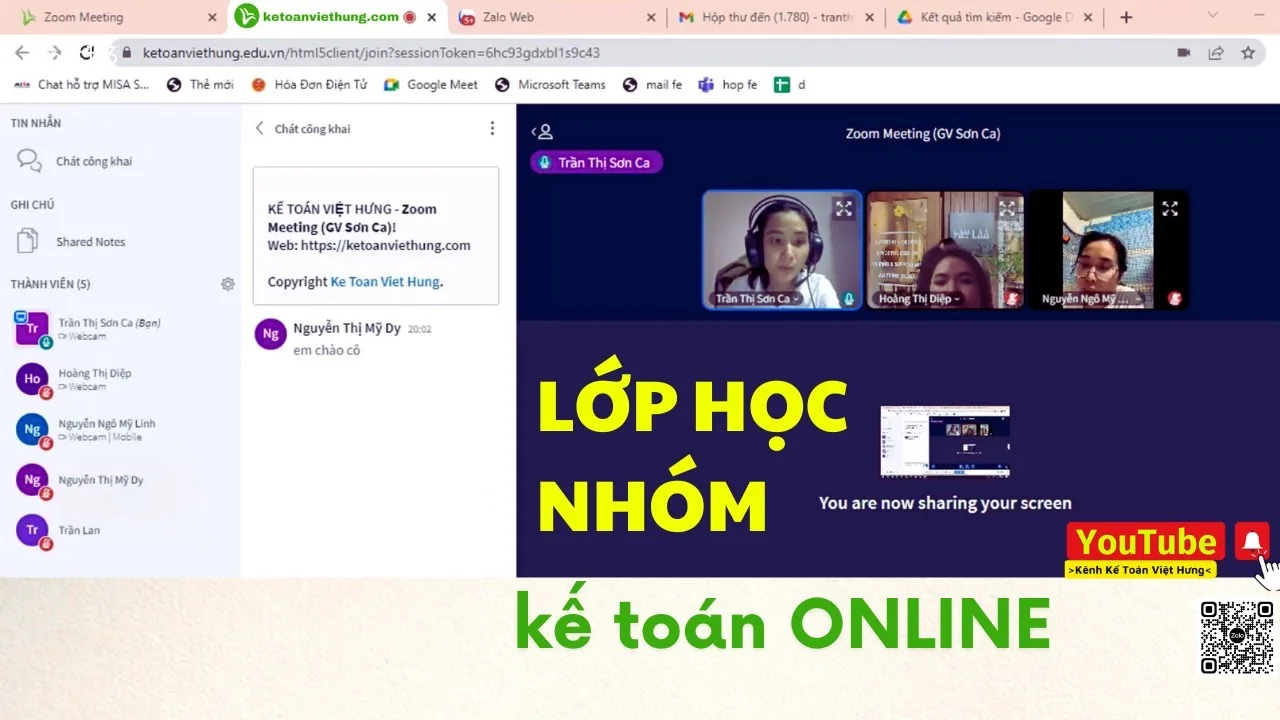Viewport: 1280px width, 720px height.
Task: Open mail fe bookmark
Action: click(x=652, y=85)
